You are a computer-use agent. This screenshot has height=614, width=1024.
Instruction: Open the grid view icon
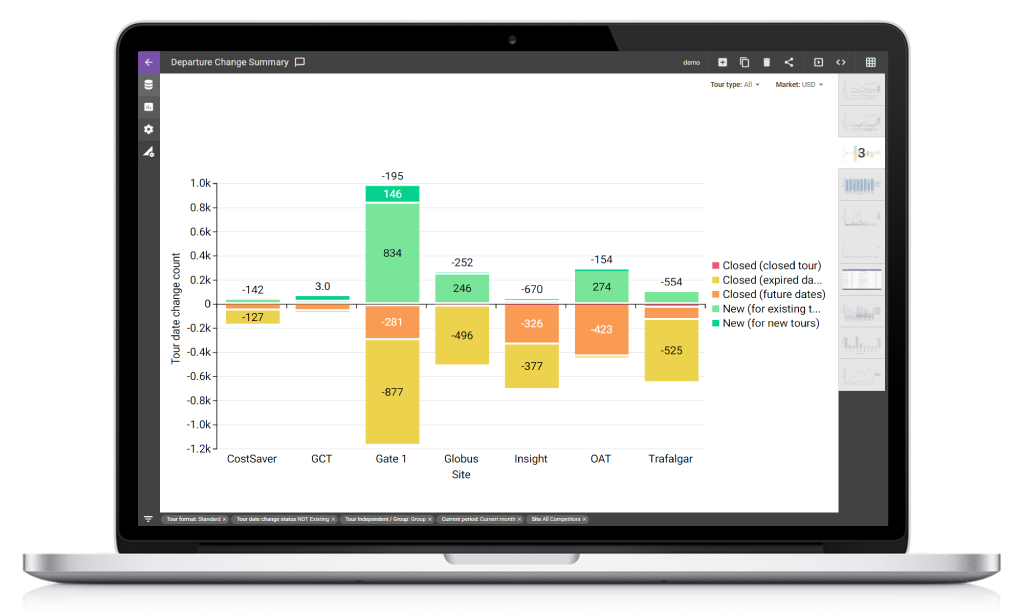tap(871, 62)
